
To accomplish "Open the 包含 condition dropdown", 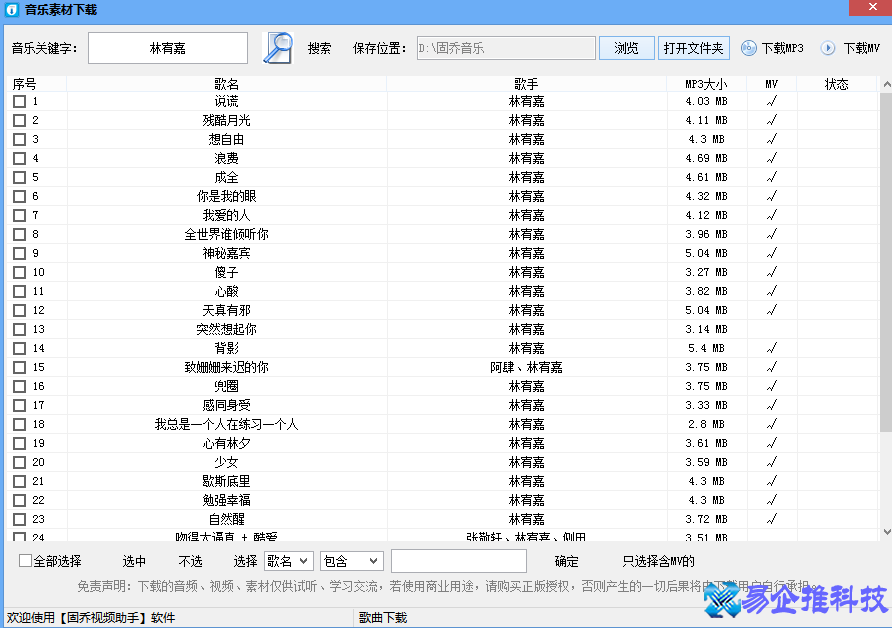I will point(351,561).
